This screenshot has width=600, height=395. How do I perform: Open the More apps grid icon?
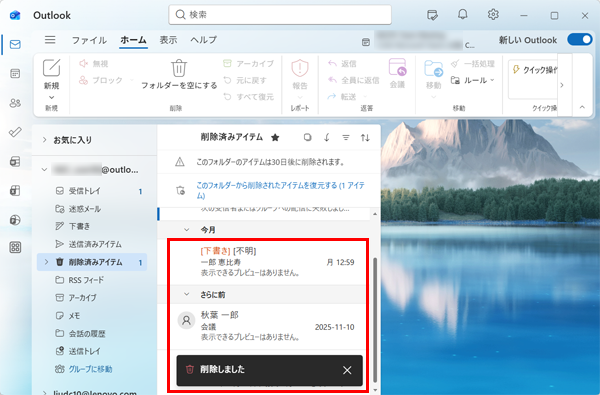click(15, 248)
